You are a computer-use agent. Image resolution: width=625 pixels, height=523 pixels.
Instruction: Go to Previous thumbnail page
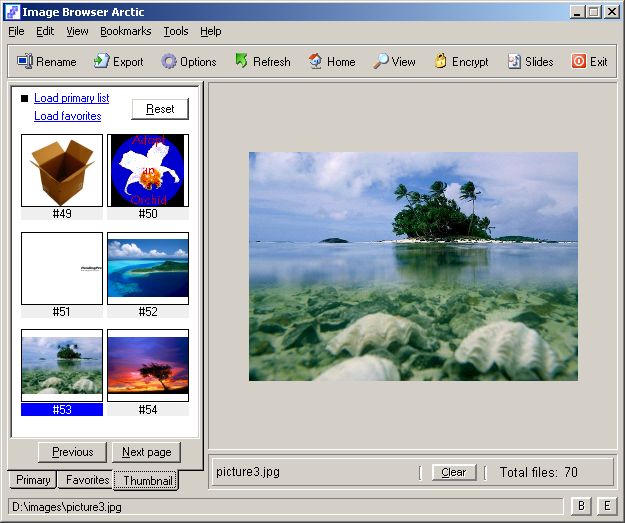(x=73, y=452)
